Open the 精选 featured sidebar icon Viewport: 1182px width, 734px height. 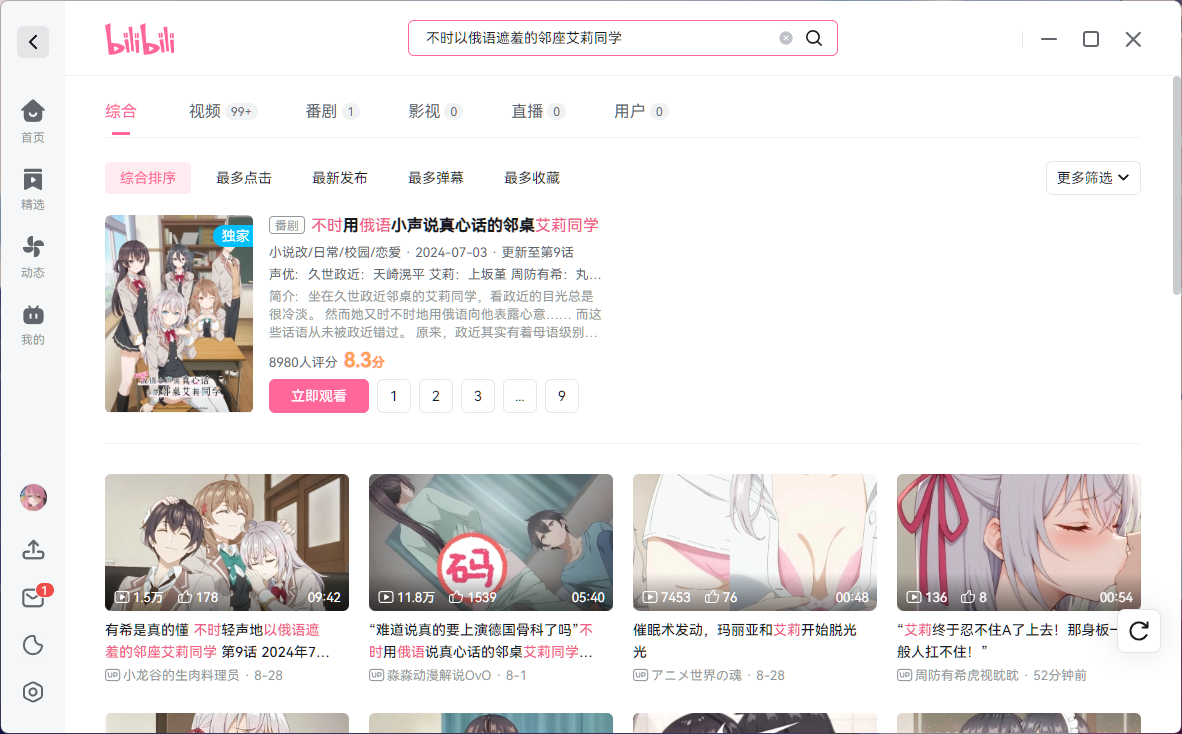pos(32,188)
